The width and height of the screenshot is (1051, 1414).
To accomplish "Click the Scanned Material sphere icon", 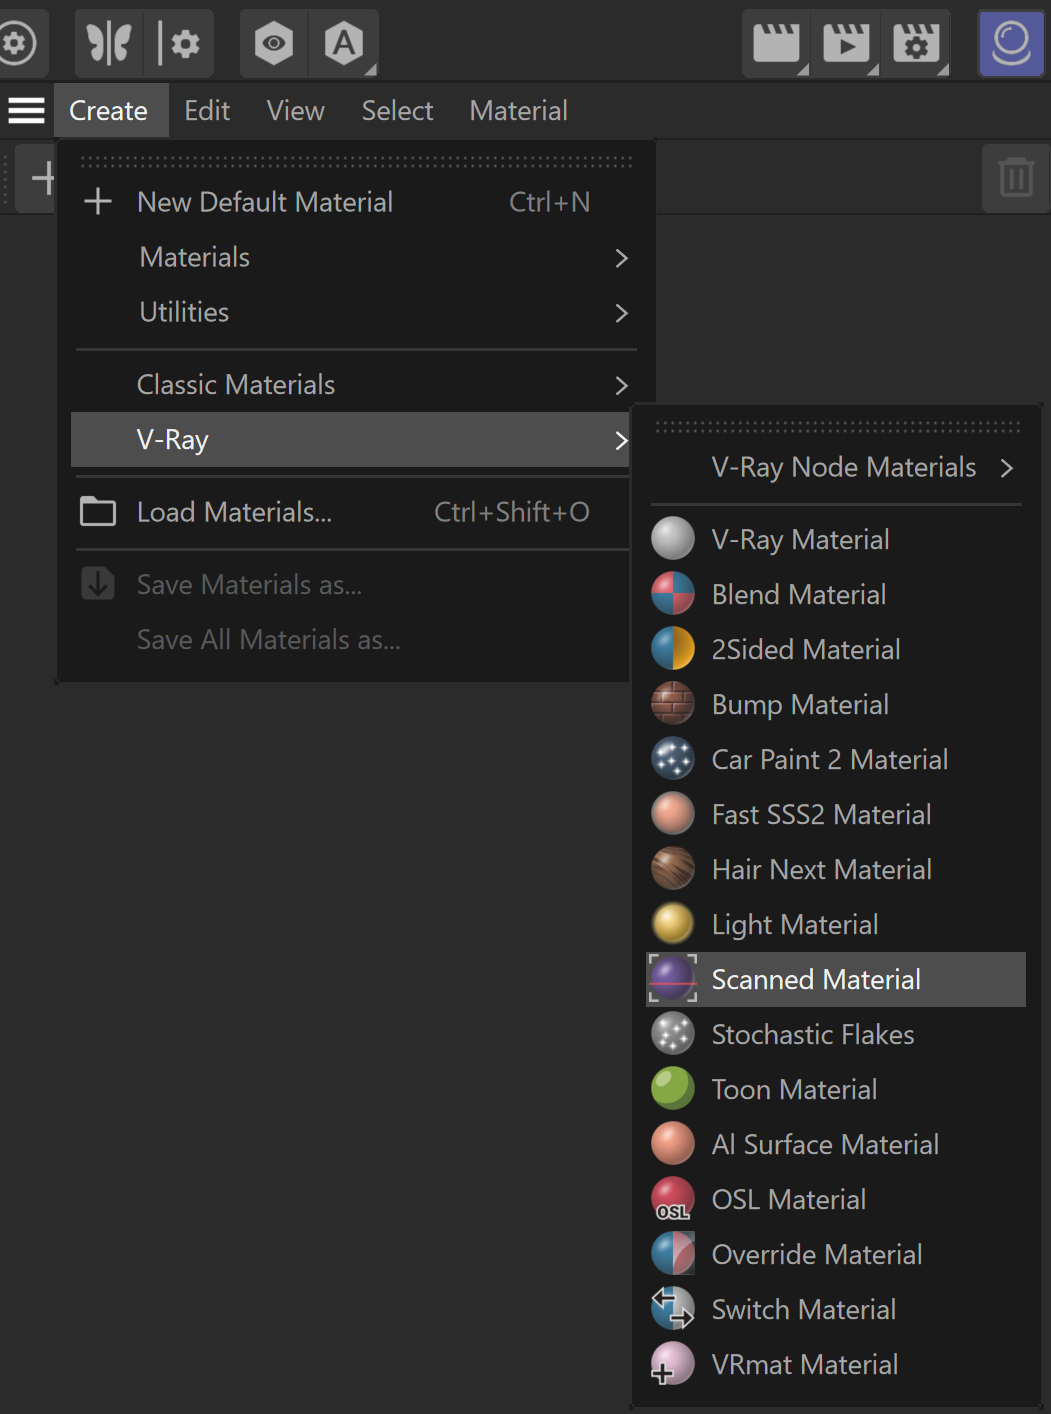I will 673,979.
